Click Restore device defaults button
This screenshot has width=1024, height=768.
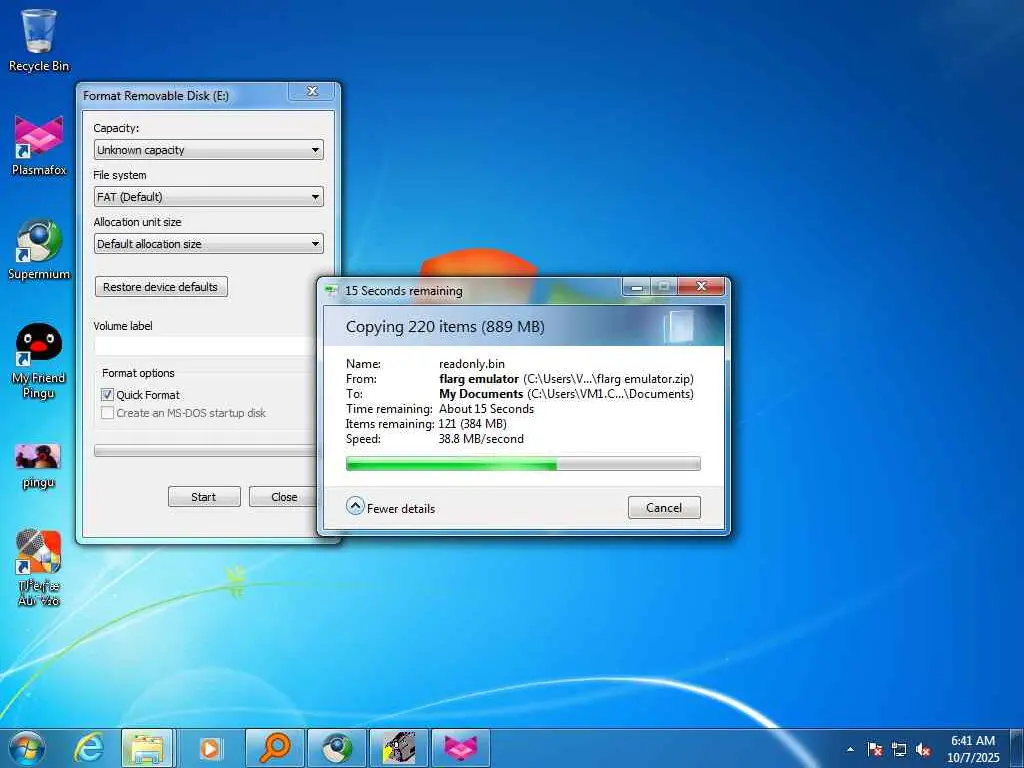tap(161, 287)
